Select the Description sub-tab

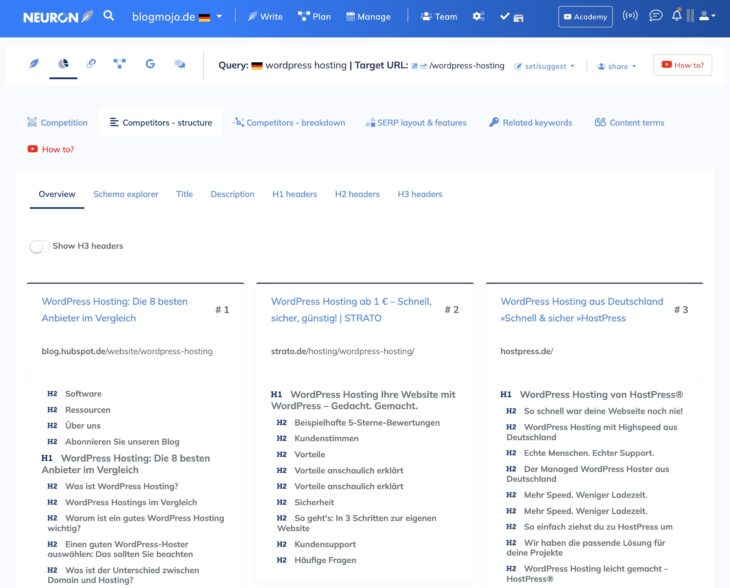pos(232,194)
